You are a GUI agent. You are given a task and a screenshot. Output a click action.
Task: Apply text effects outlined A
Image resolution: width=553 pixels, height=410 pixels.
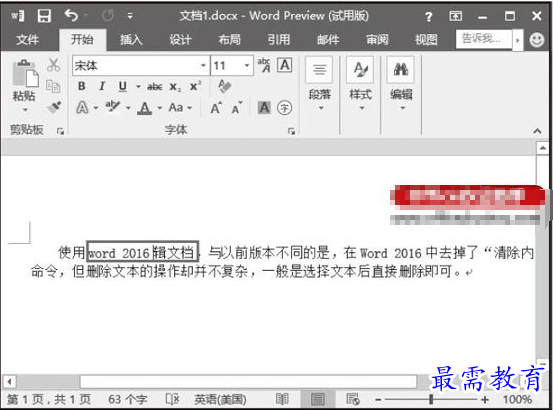[82, 108]
